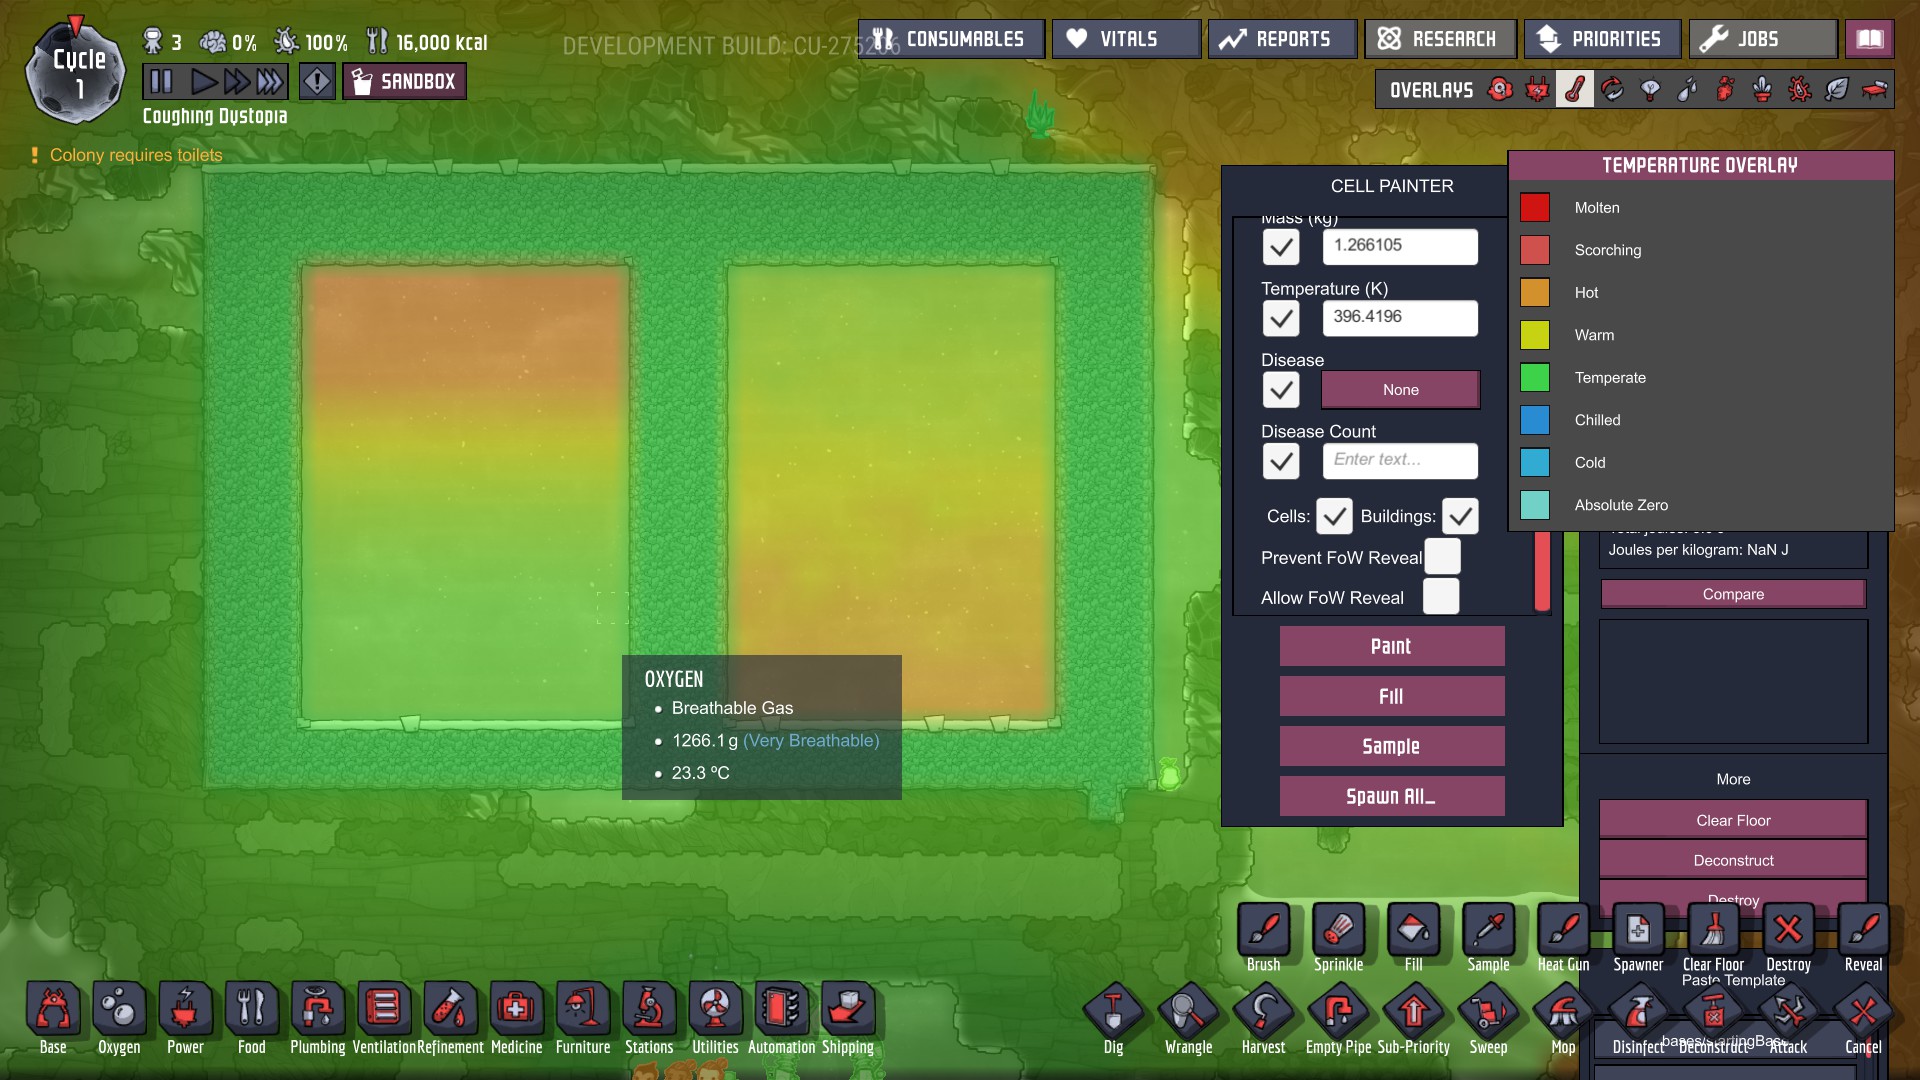Toggle the Temperature (K) checkbox

click(1281, 319)
